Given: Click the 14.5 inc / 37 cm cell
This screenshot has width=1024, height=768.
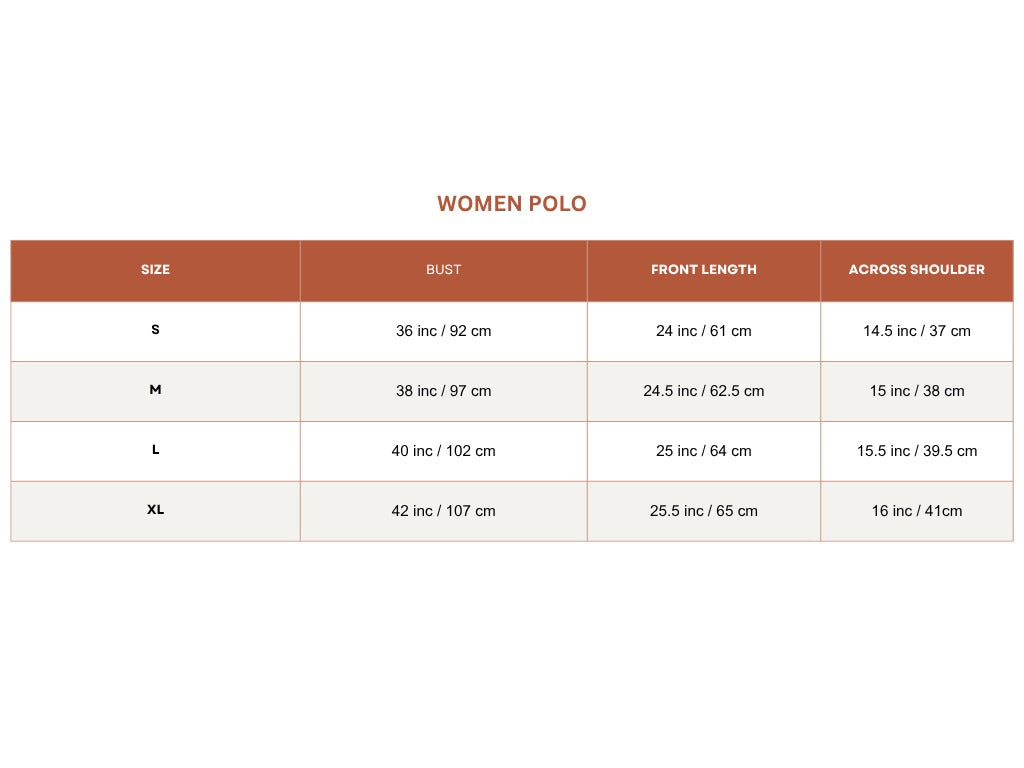Looking at the screenshot, I should point(916,331).
